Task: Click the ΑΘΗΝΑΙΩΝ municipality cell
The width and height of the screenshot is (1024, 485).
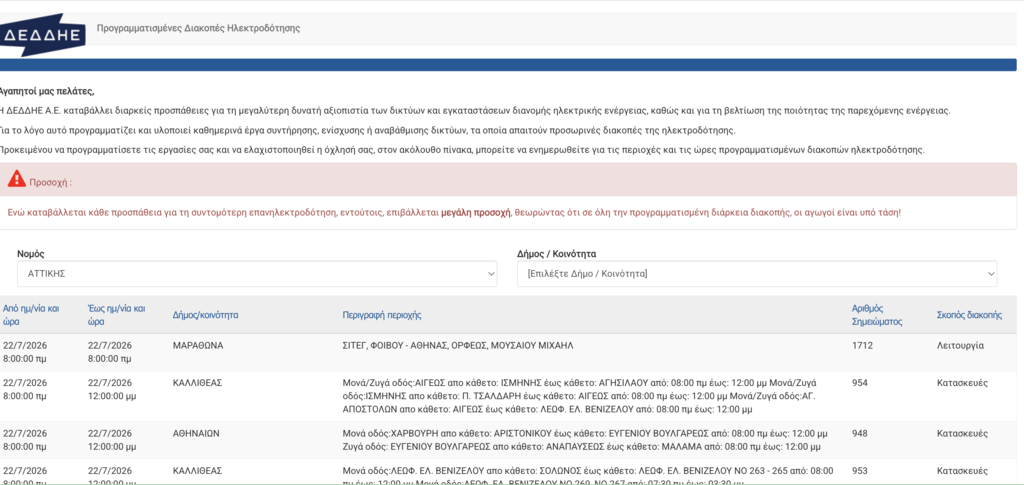Action: pos(196,433)
